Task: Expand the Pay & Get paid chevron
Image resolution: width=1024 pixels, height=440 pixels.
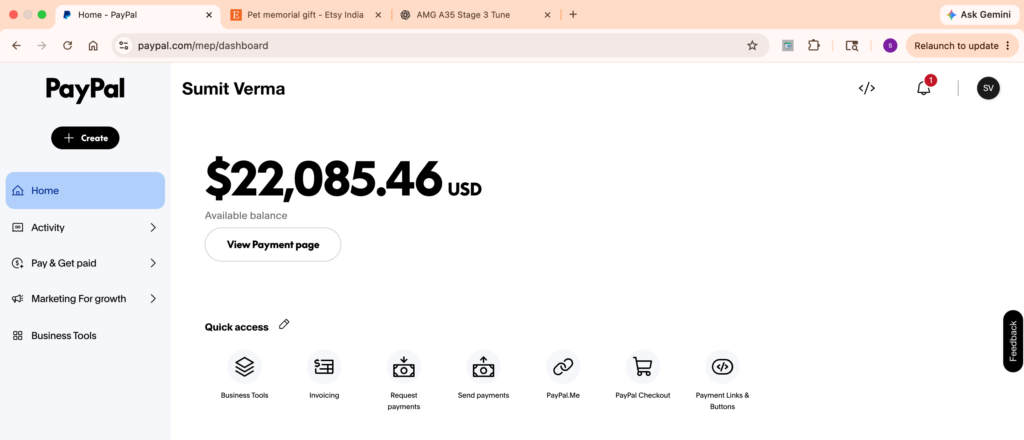Action: pos(153,263)
